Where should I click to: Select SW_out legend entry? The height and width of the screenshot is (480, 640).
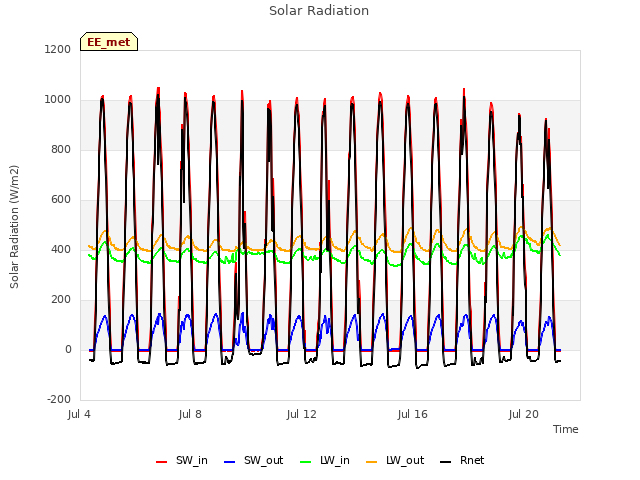(253, 460)
